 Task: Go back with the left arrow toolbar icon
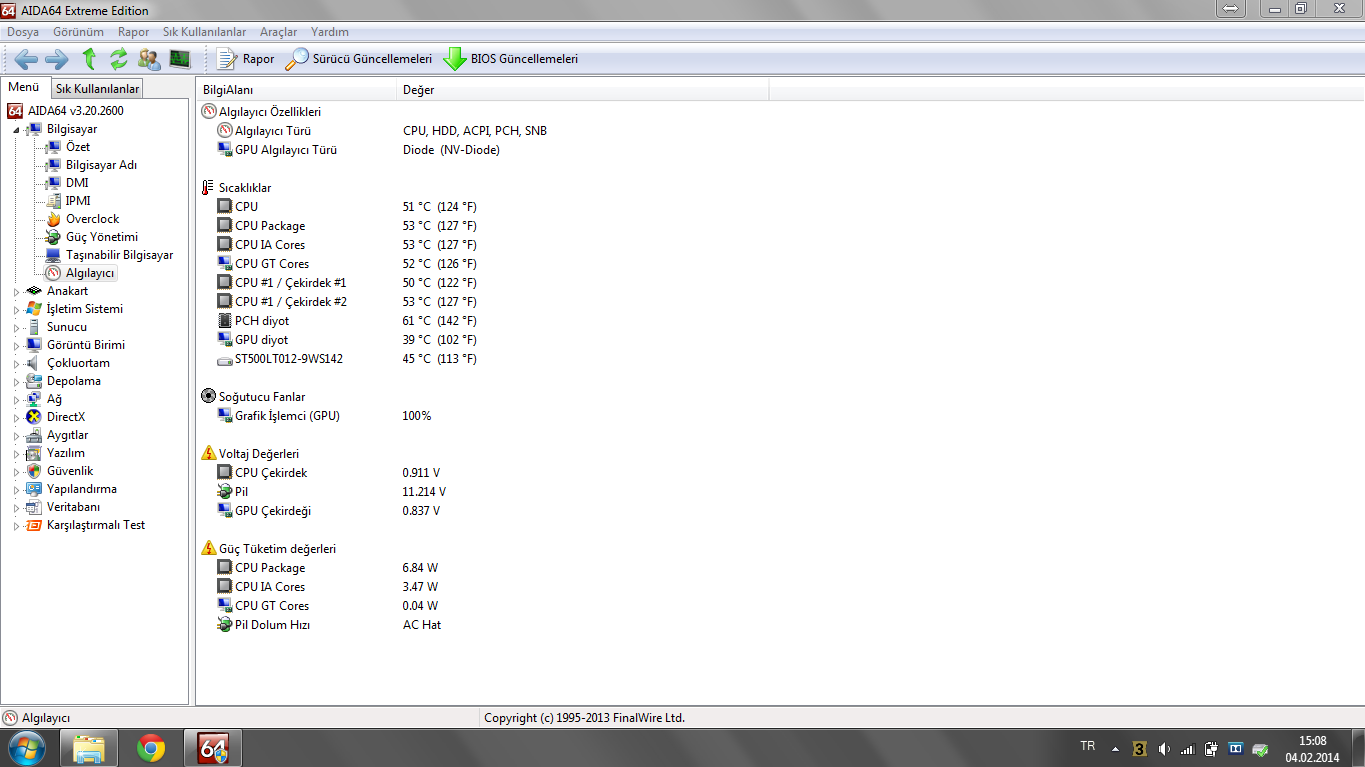tap(26, 59)
